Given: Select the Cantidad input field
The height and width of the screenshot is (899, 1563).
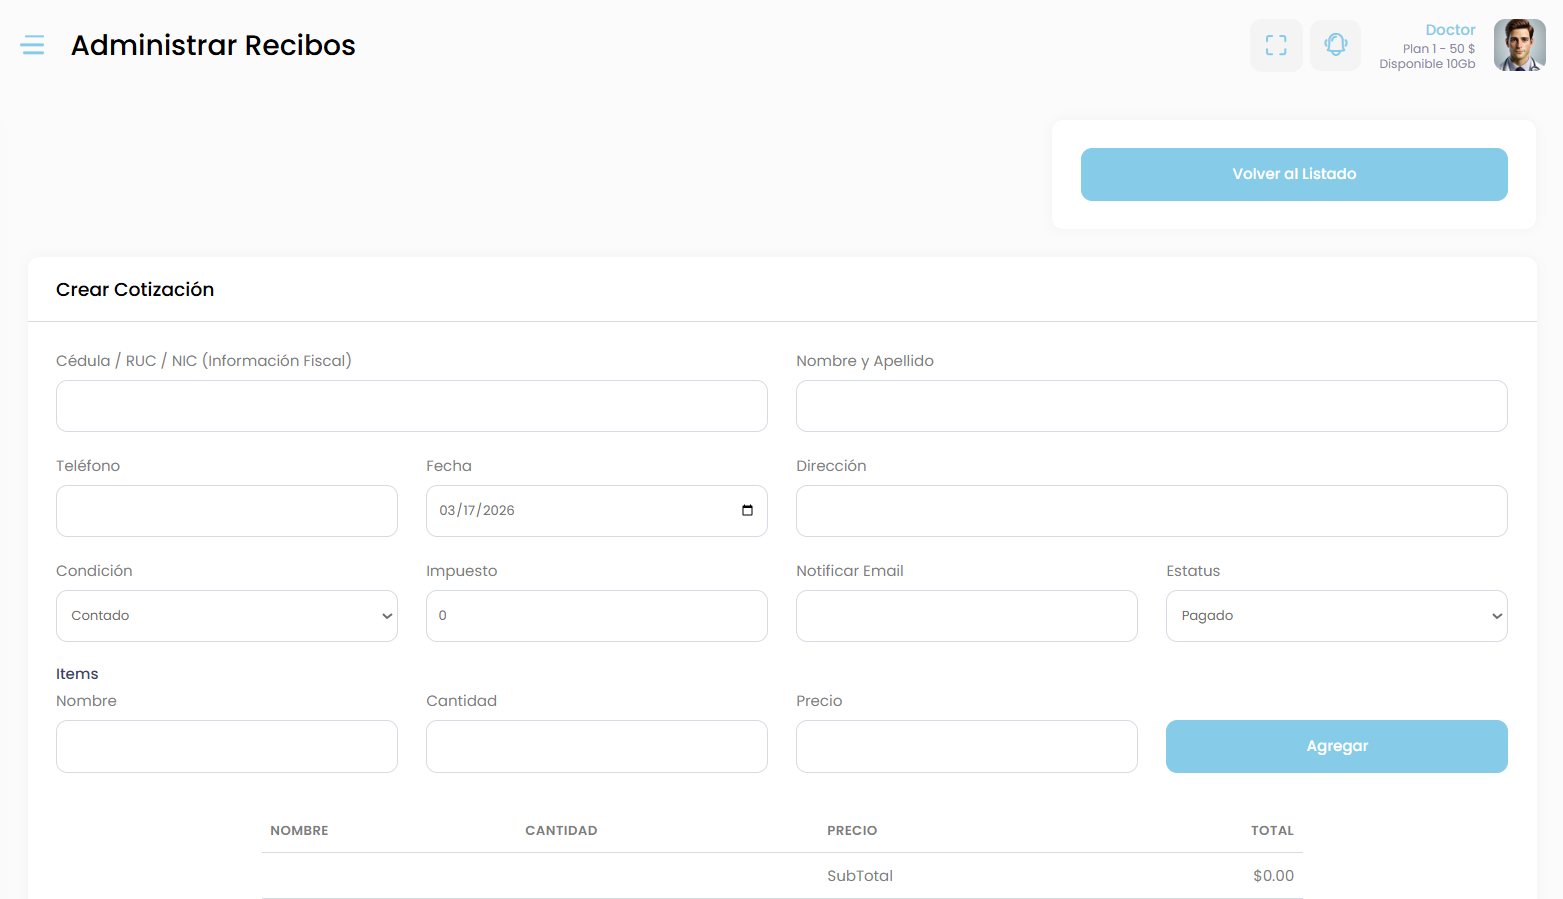Looking at the screenshot, I should coord(597,747).
